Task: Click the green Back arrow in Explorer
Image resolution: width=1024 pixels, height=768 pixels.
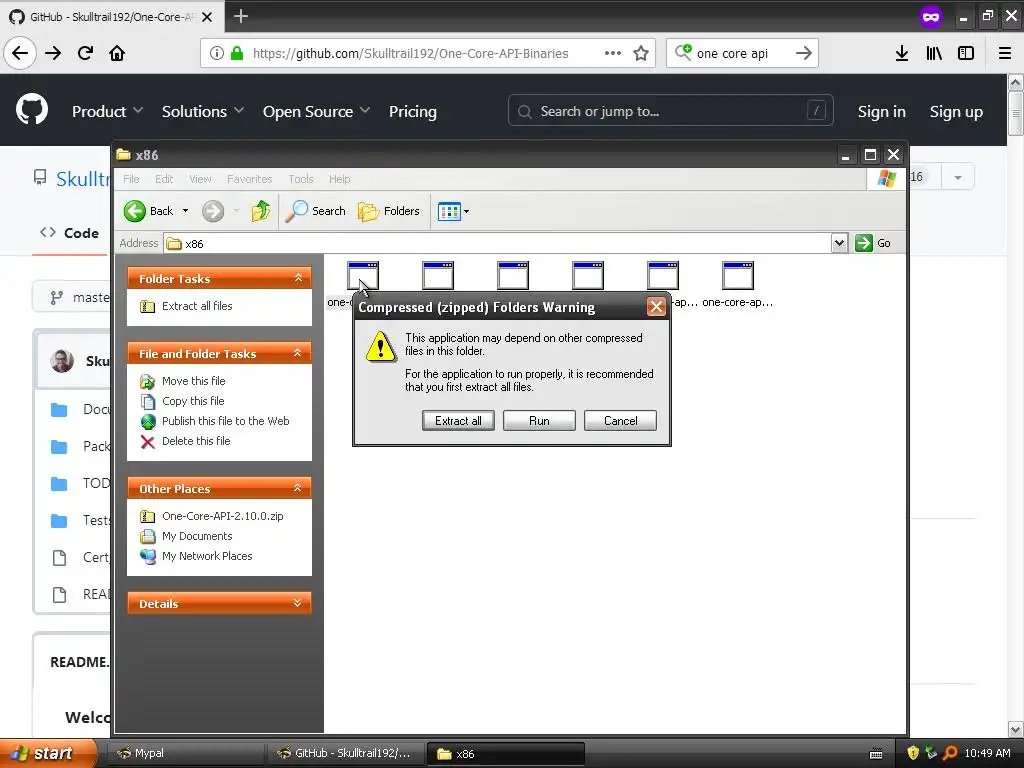Action: [x=135, y=211]
